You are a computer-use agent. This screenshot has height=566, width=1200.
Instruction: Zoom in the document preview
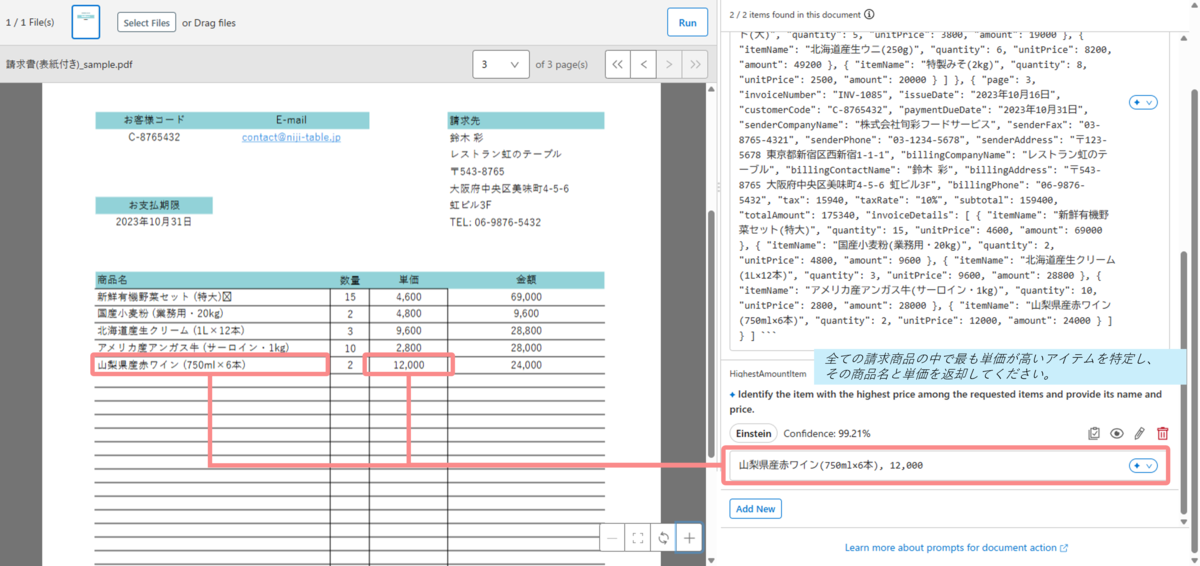pyautogui.click(x=689, y=538)
